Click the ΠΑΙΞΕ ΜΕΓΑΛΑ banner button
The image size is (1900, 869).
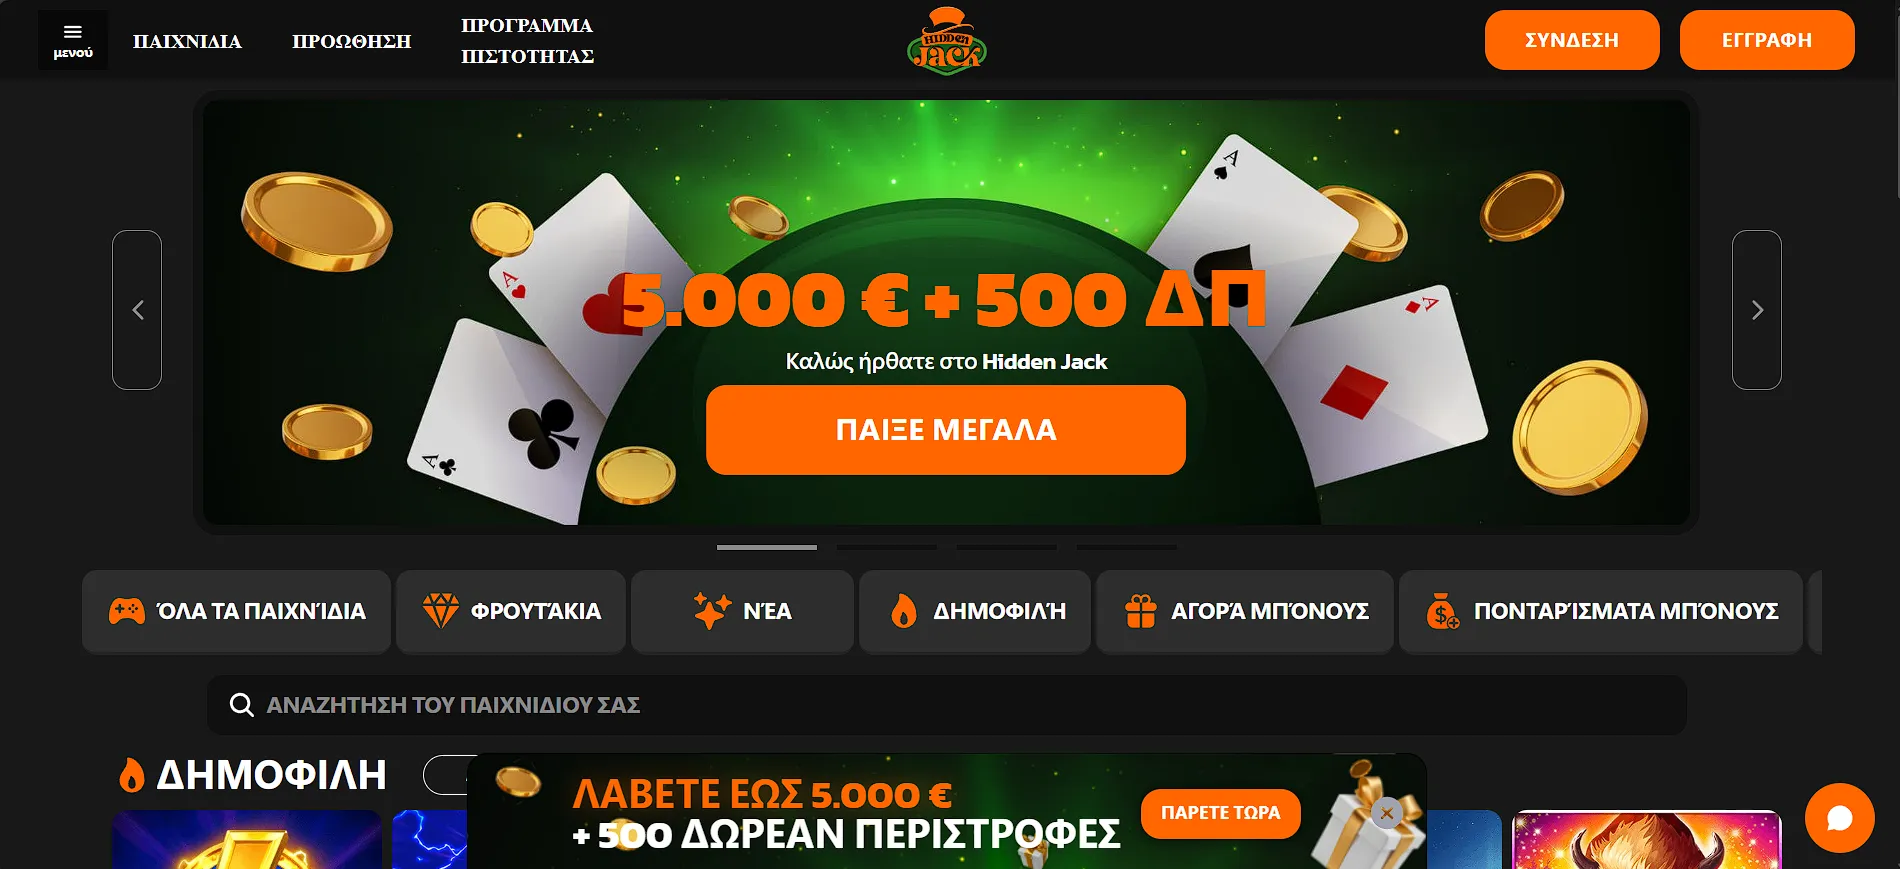click(x=946, y=430)
